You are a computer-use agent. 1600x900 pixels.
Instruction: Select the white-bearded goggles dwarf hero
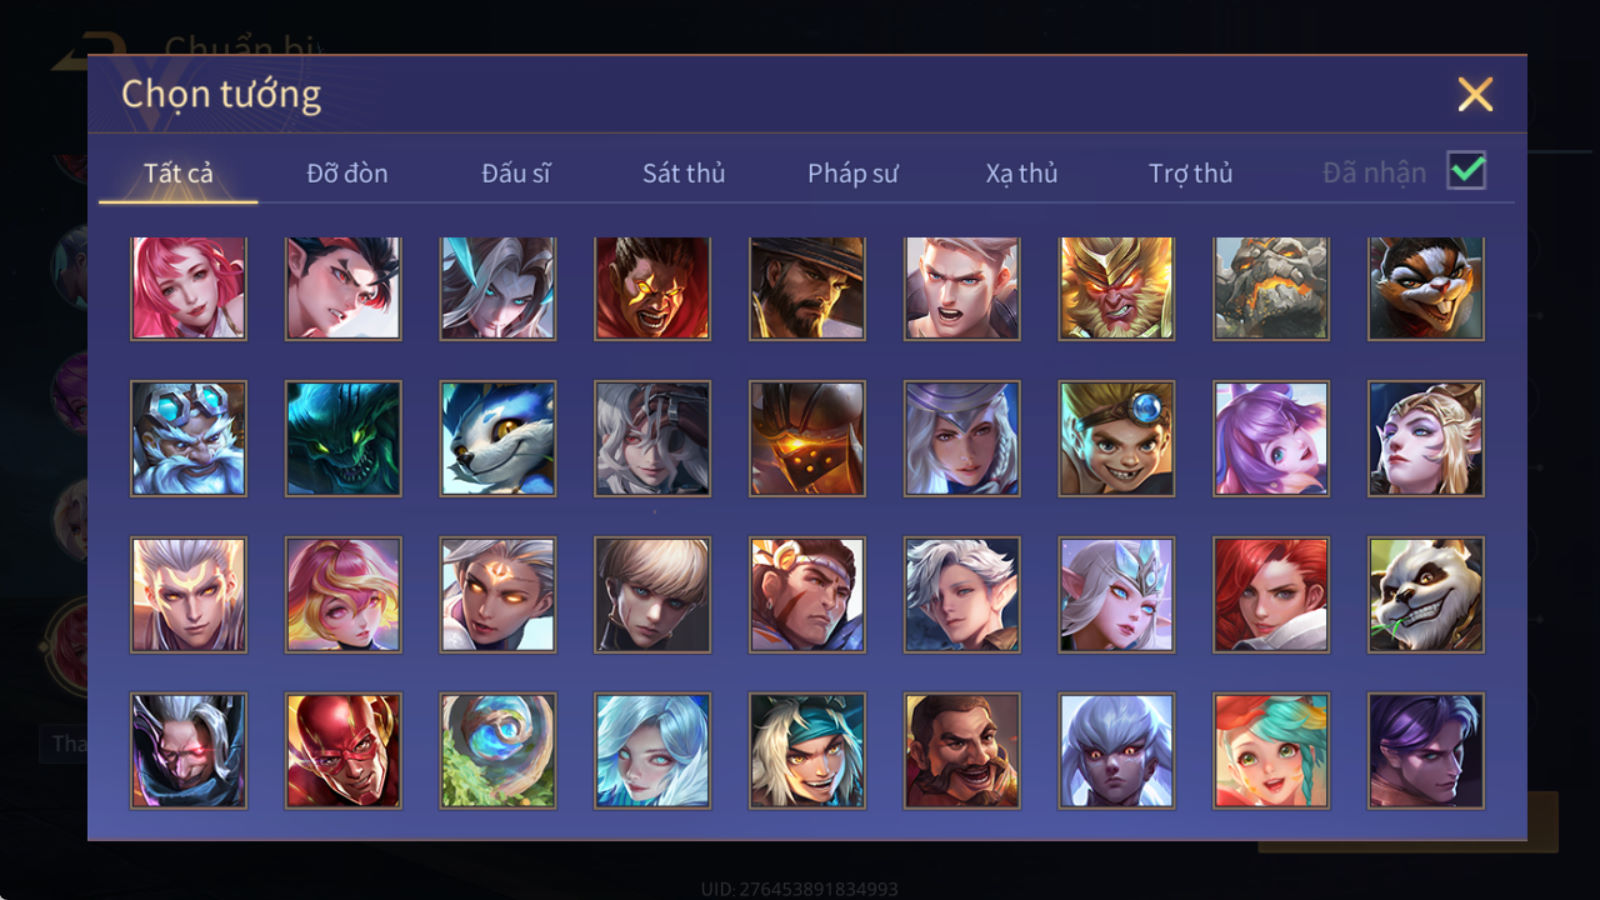(x=188, y=438)
